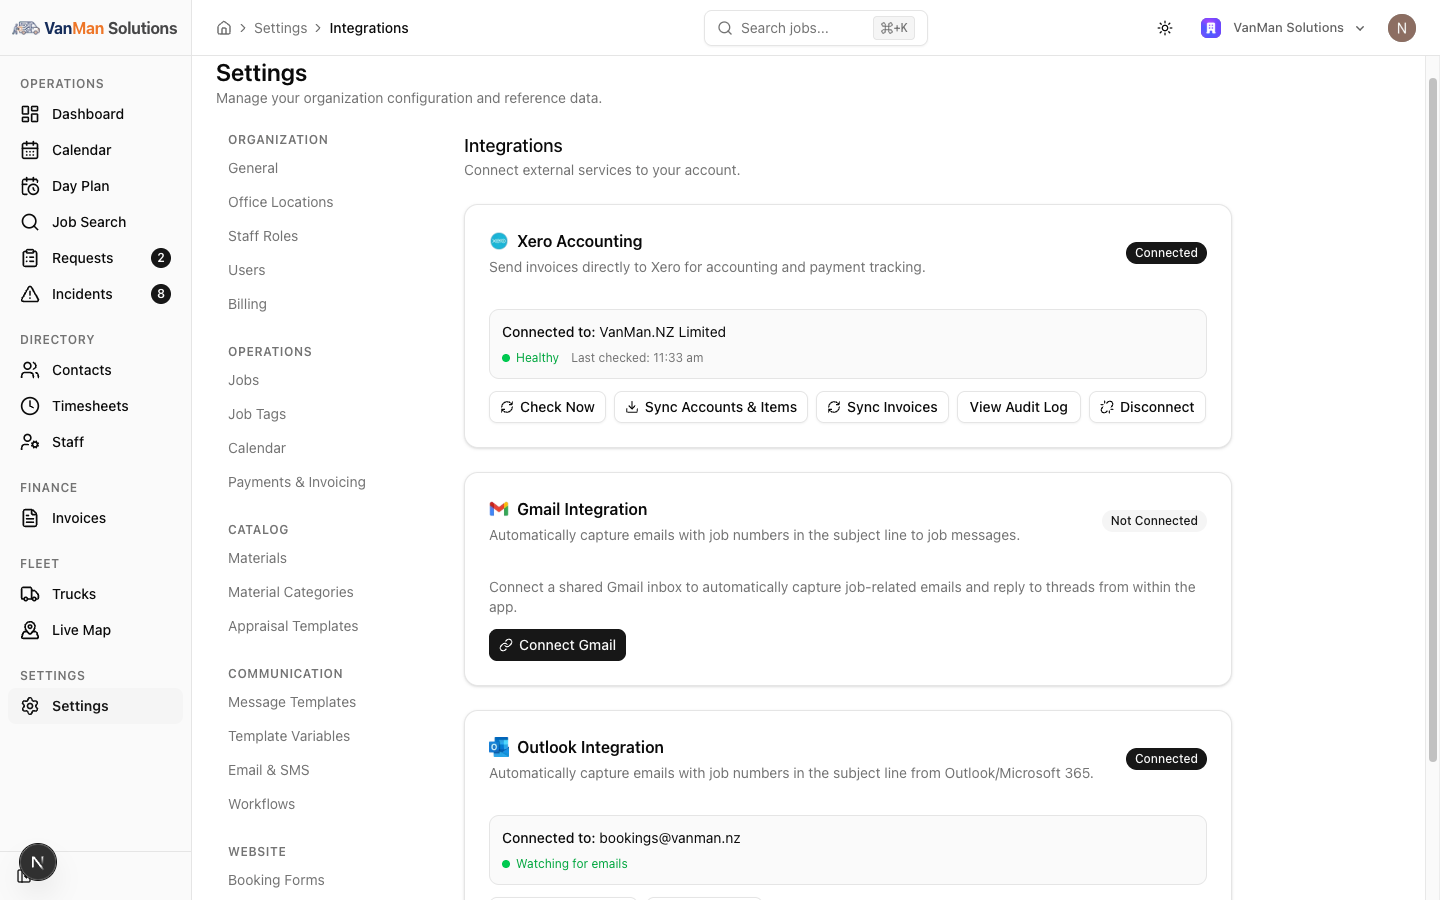Screen dimensions: 1440x900
Task: Open the Live Map
Action: click(x=95, y=630)
